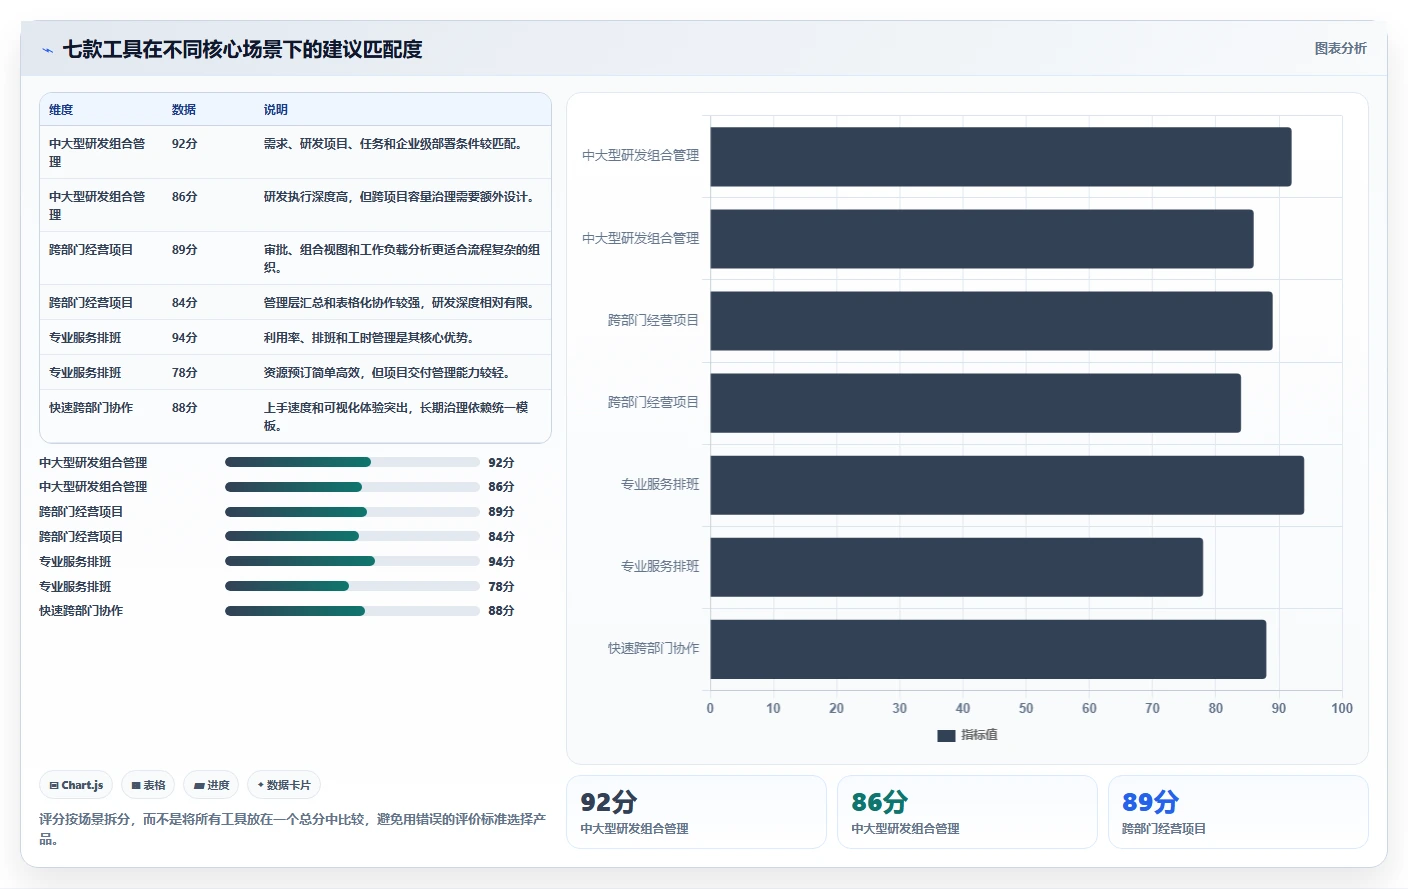This screenshot has width=1408, height=889.
Task: Click the footnote starting with 评分按场景拆分
Action: pyautogui.click(x=293, y=829)
